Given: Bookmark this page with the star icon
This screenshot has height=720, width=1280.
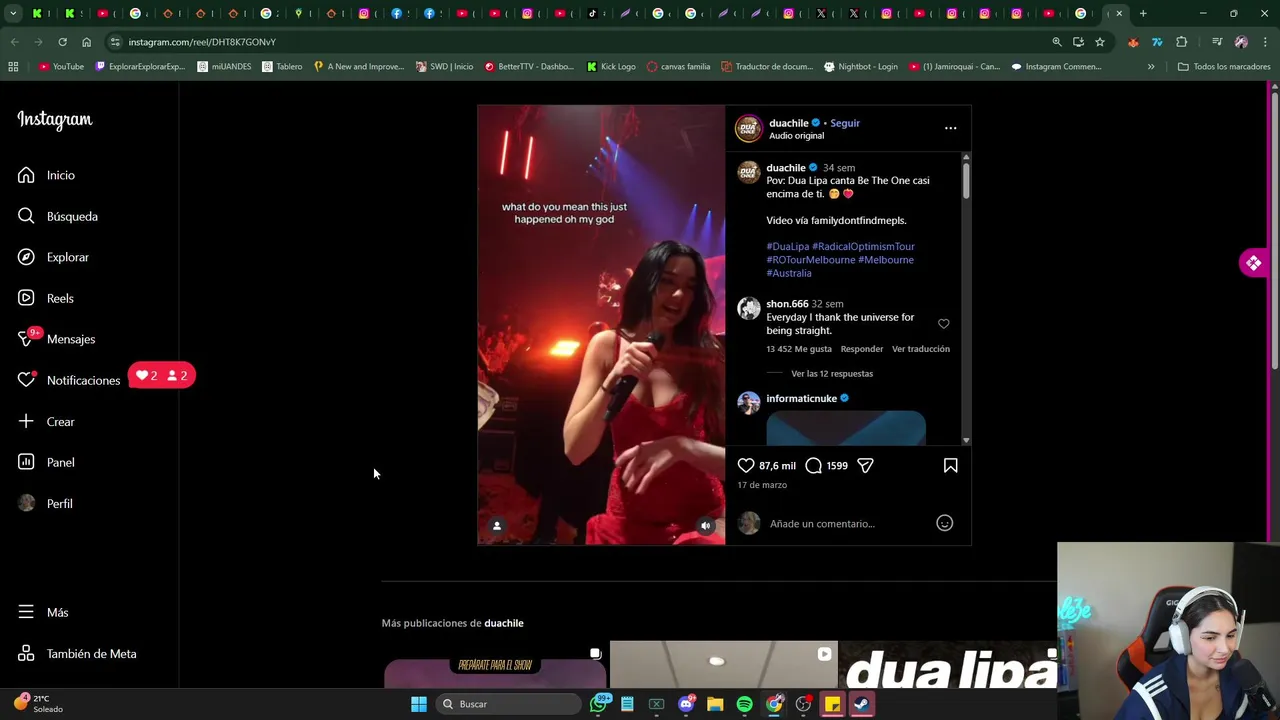Looking at the screenshot, I should (x=1100, y=42).
